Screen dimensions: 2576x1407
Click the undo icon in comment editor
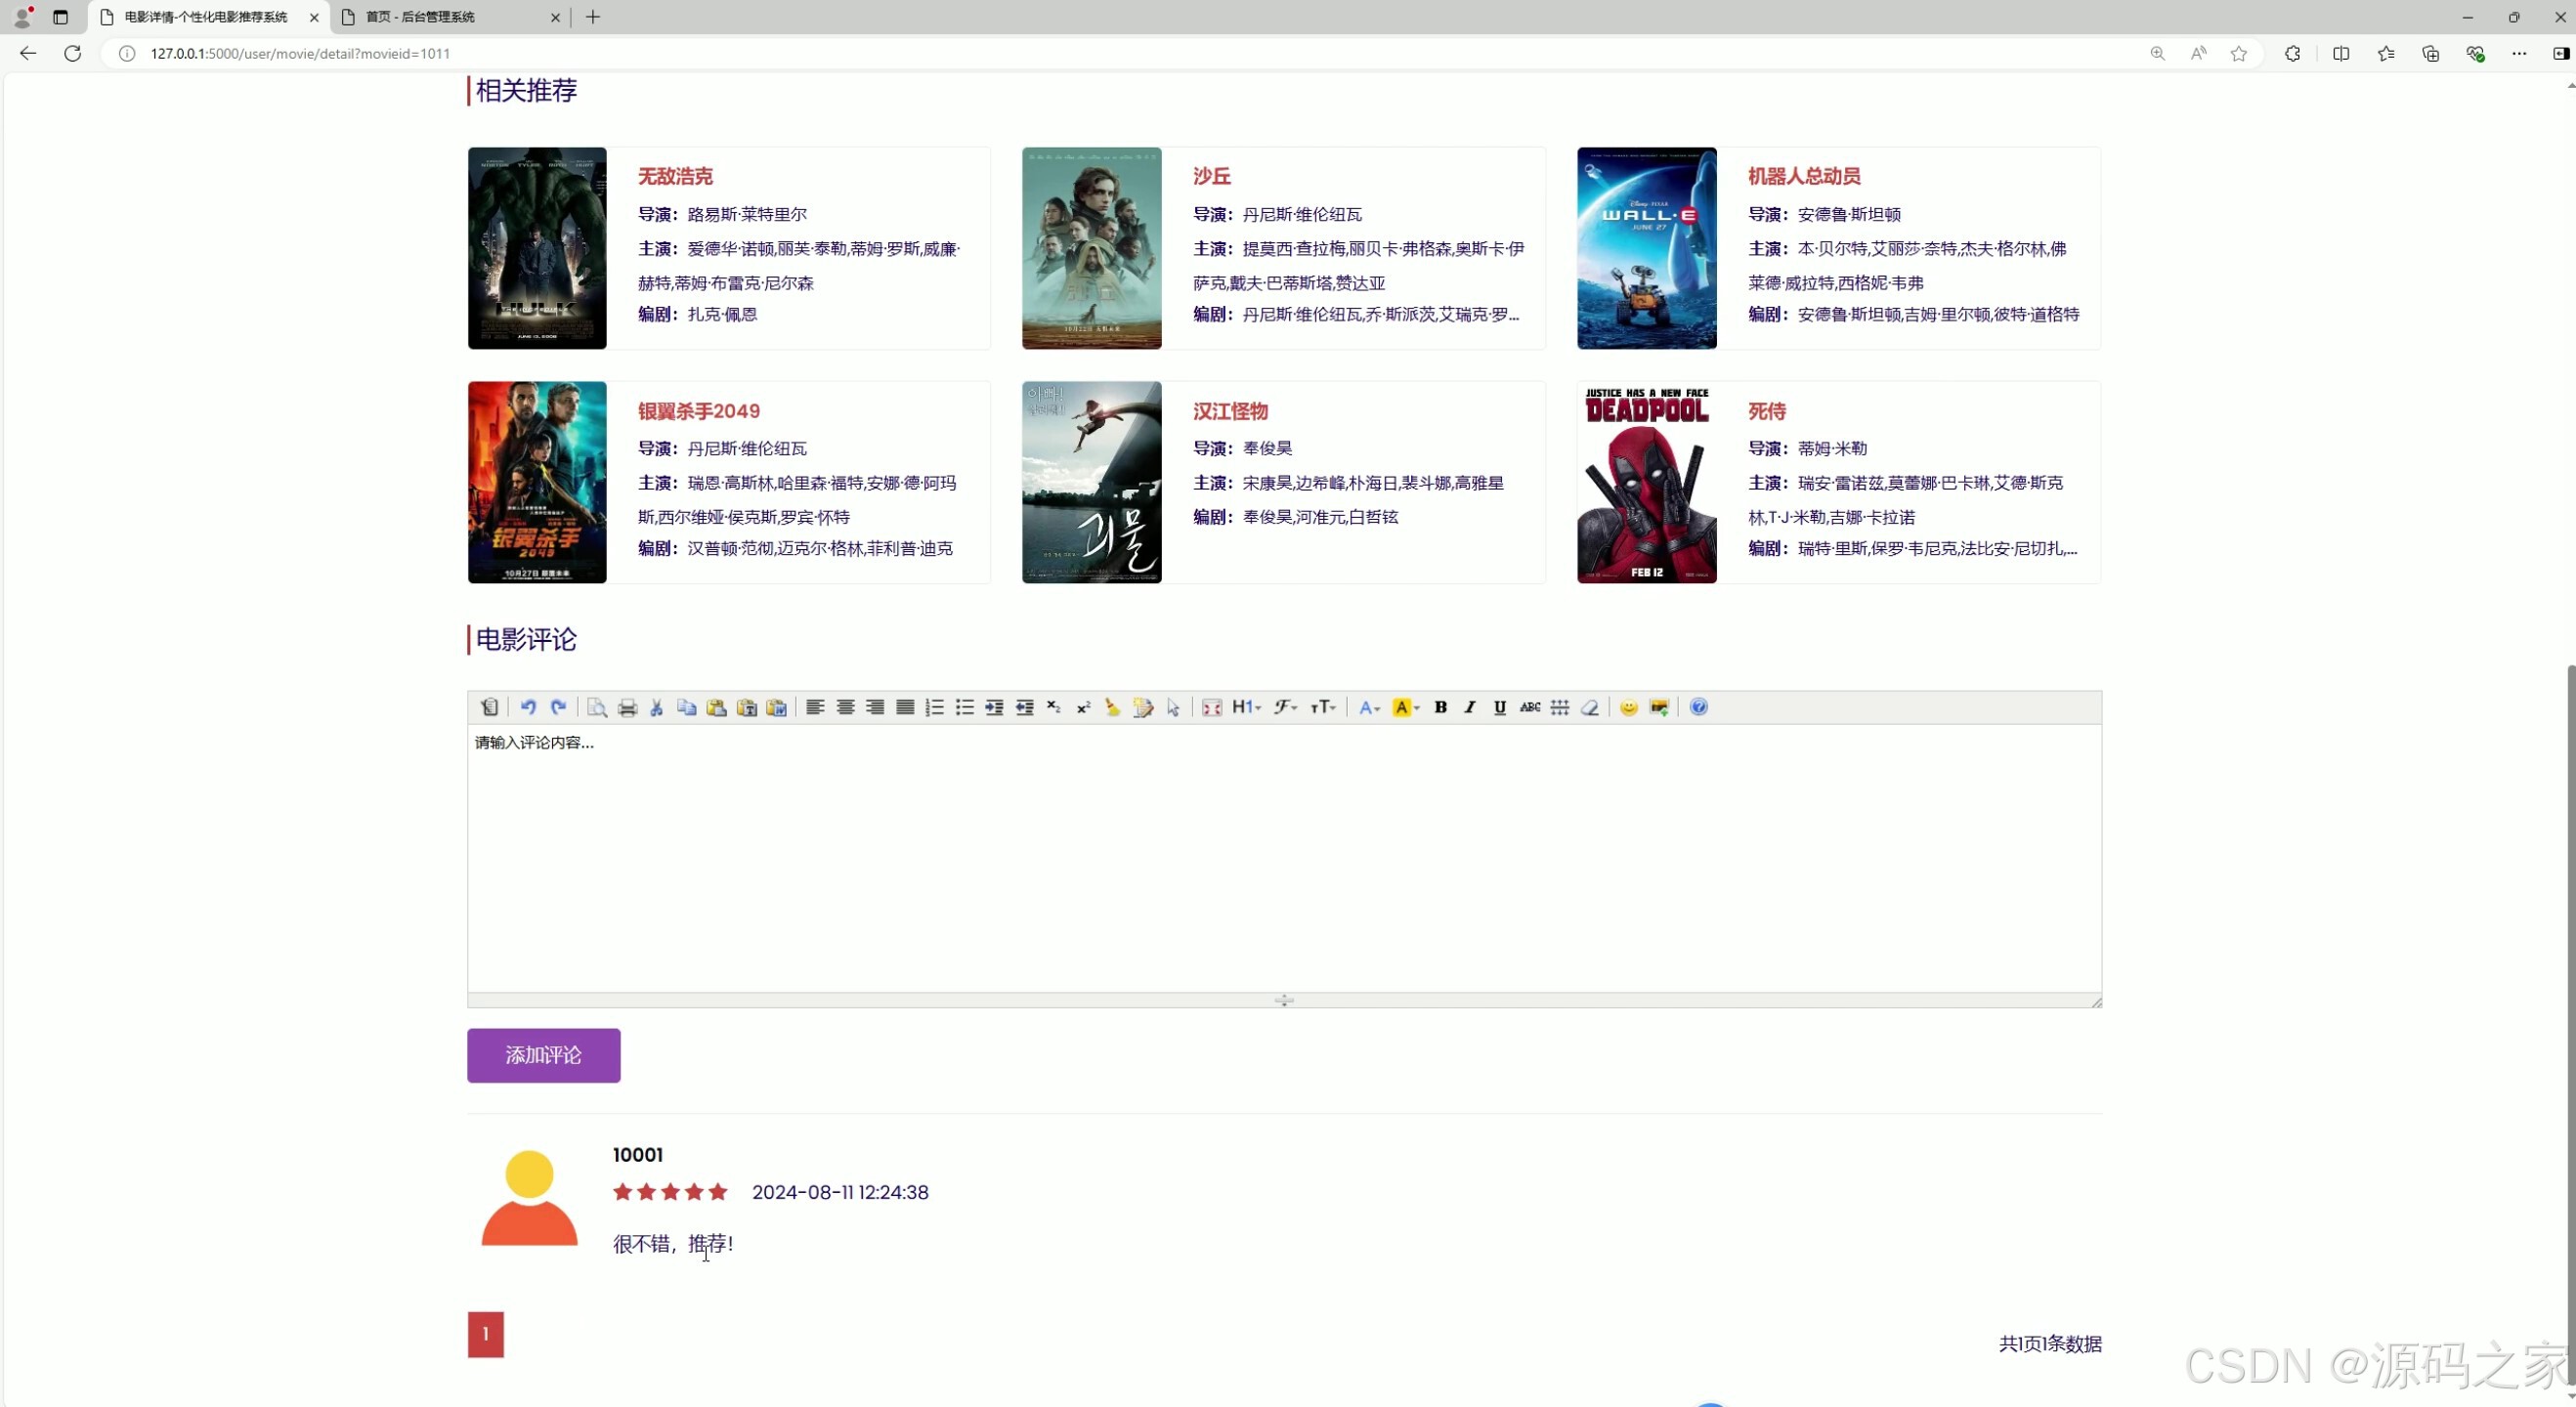pos(528,708)
